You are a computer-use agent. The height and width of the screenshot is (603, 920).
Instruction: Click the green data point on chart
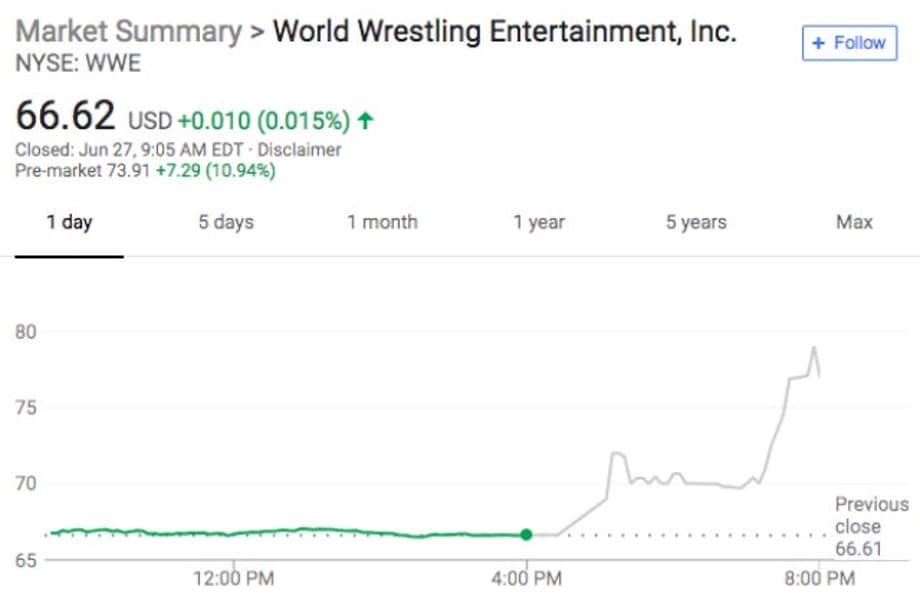tap(525, 535)
